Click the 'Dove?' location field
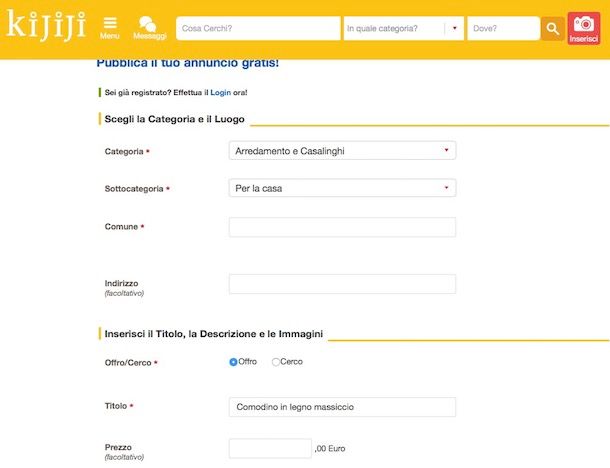Viewport: 610px width, 468px height. [x=503, y=28]
